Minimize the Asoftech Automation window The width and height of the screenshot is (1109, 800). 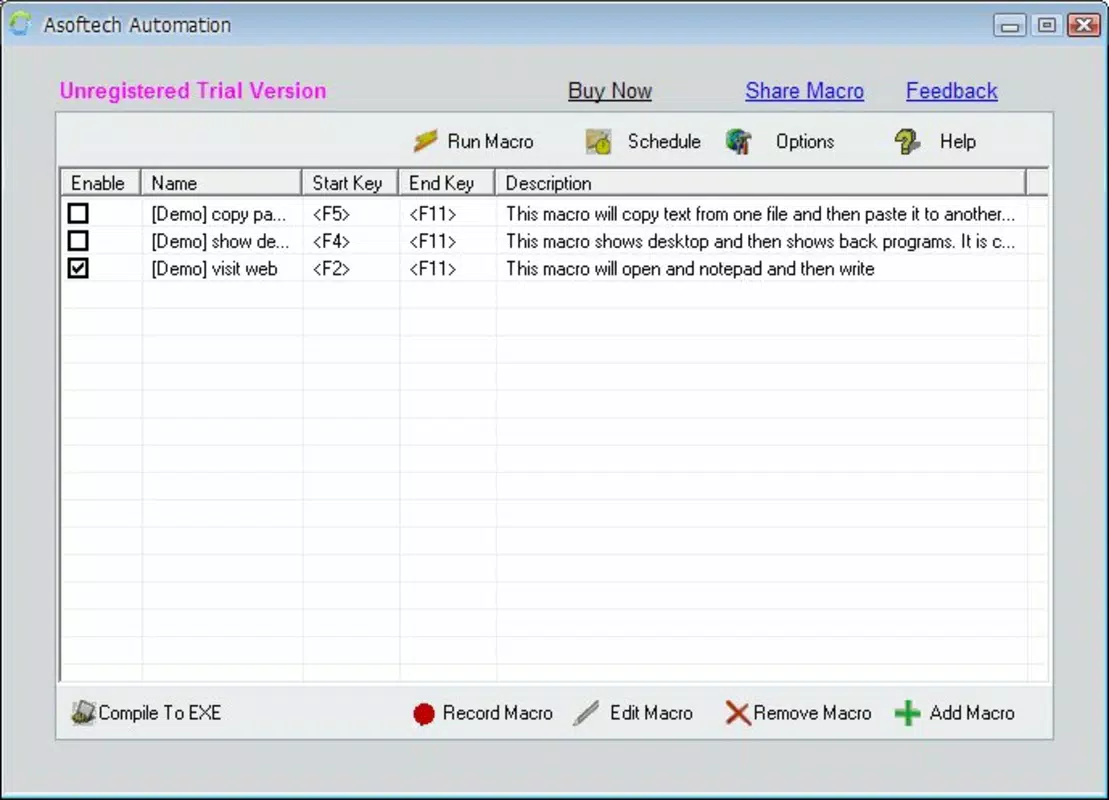(1009, 25)
